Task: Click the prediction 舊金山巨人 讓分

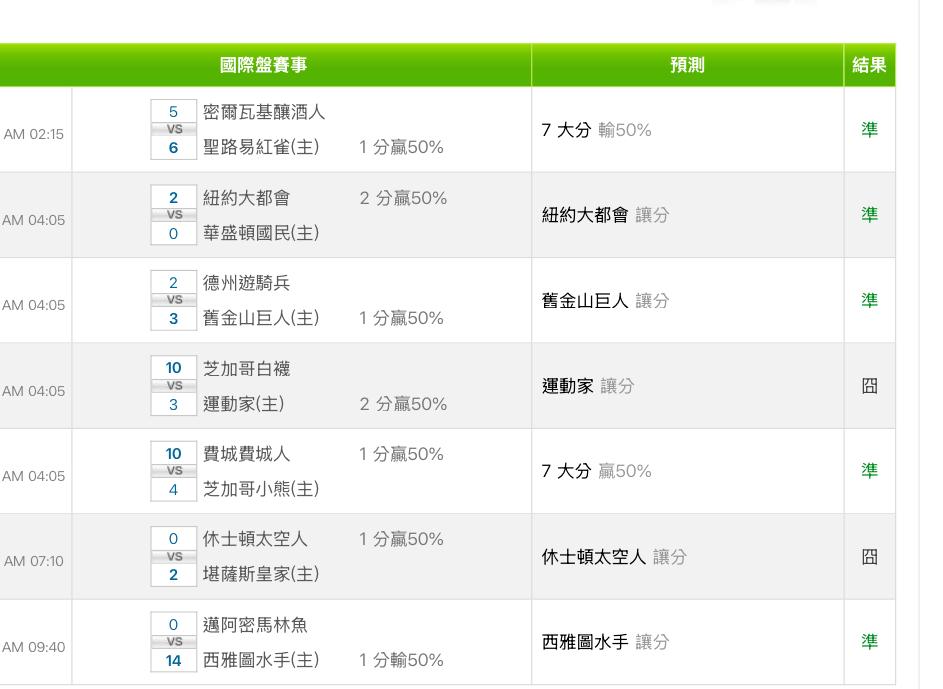Action: tap(606, 301)
